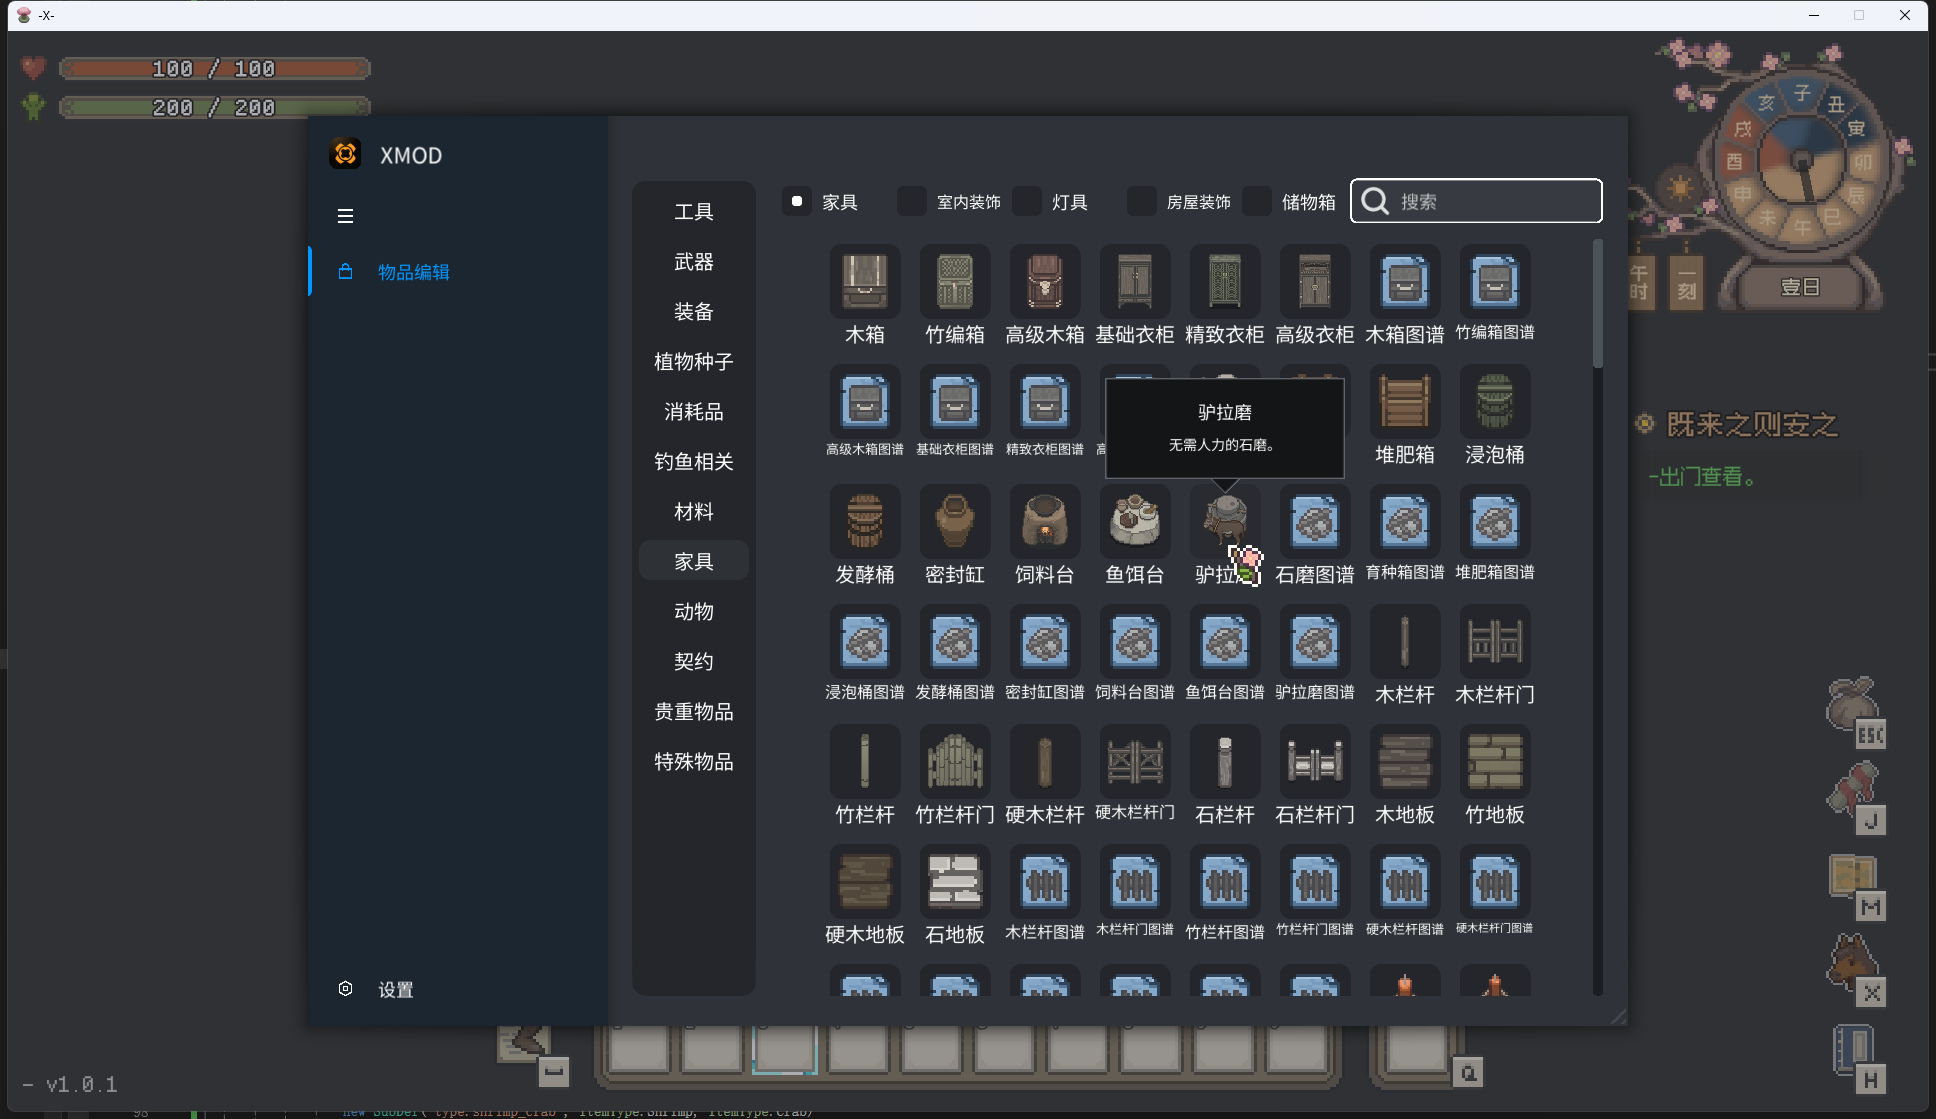
Task: Switch to the 钓鱼相关 category
Action: [x=693, y=462]
